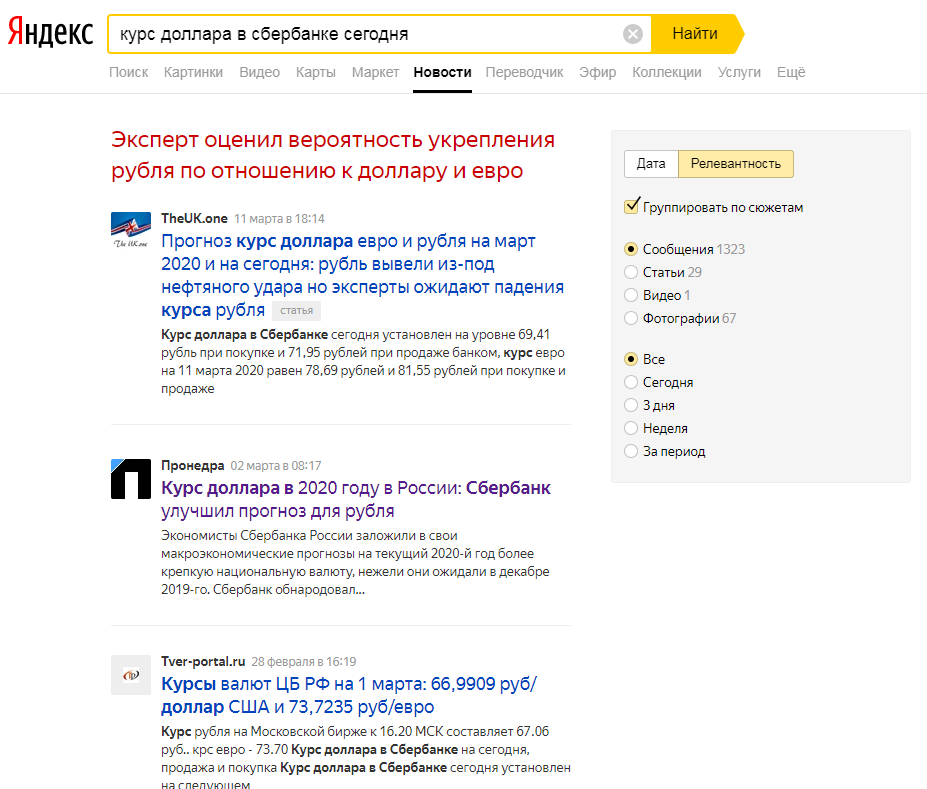Select the Сообщения radio button
927x789 pixels.
click(631, 249)
